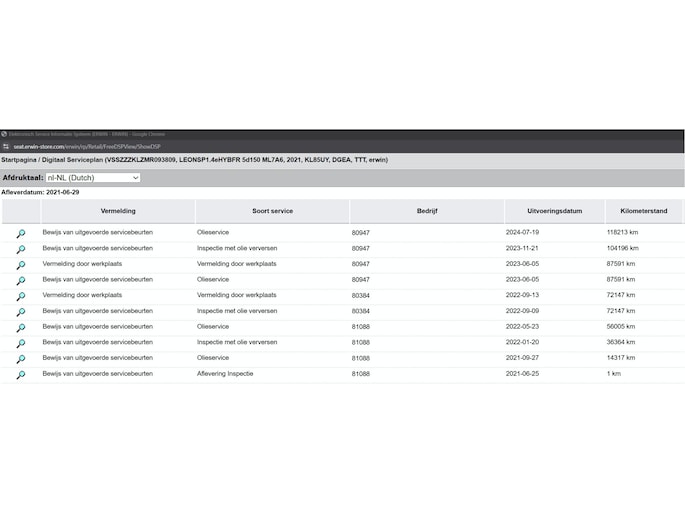View the 2022-01-20 inspection entry details
This screenshot has height=514, width=685.
(20, 343)
